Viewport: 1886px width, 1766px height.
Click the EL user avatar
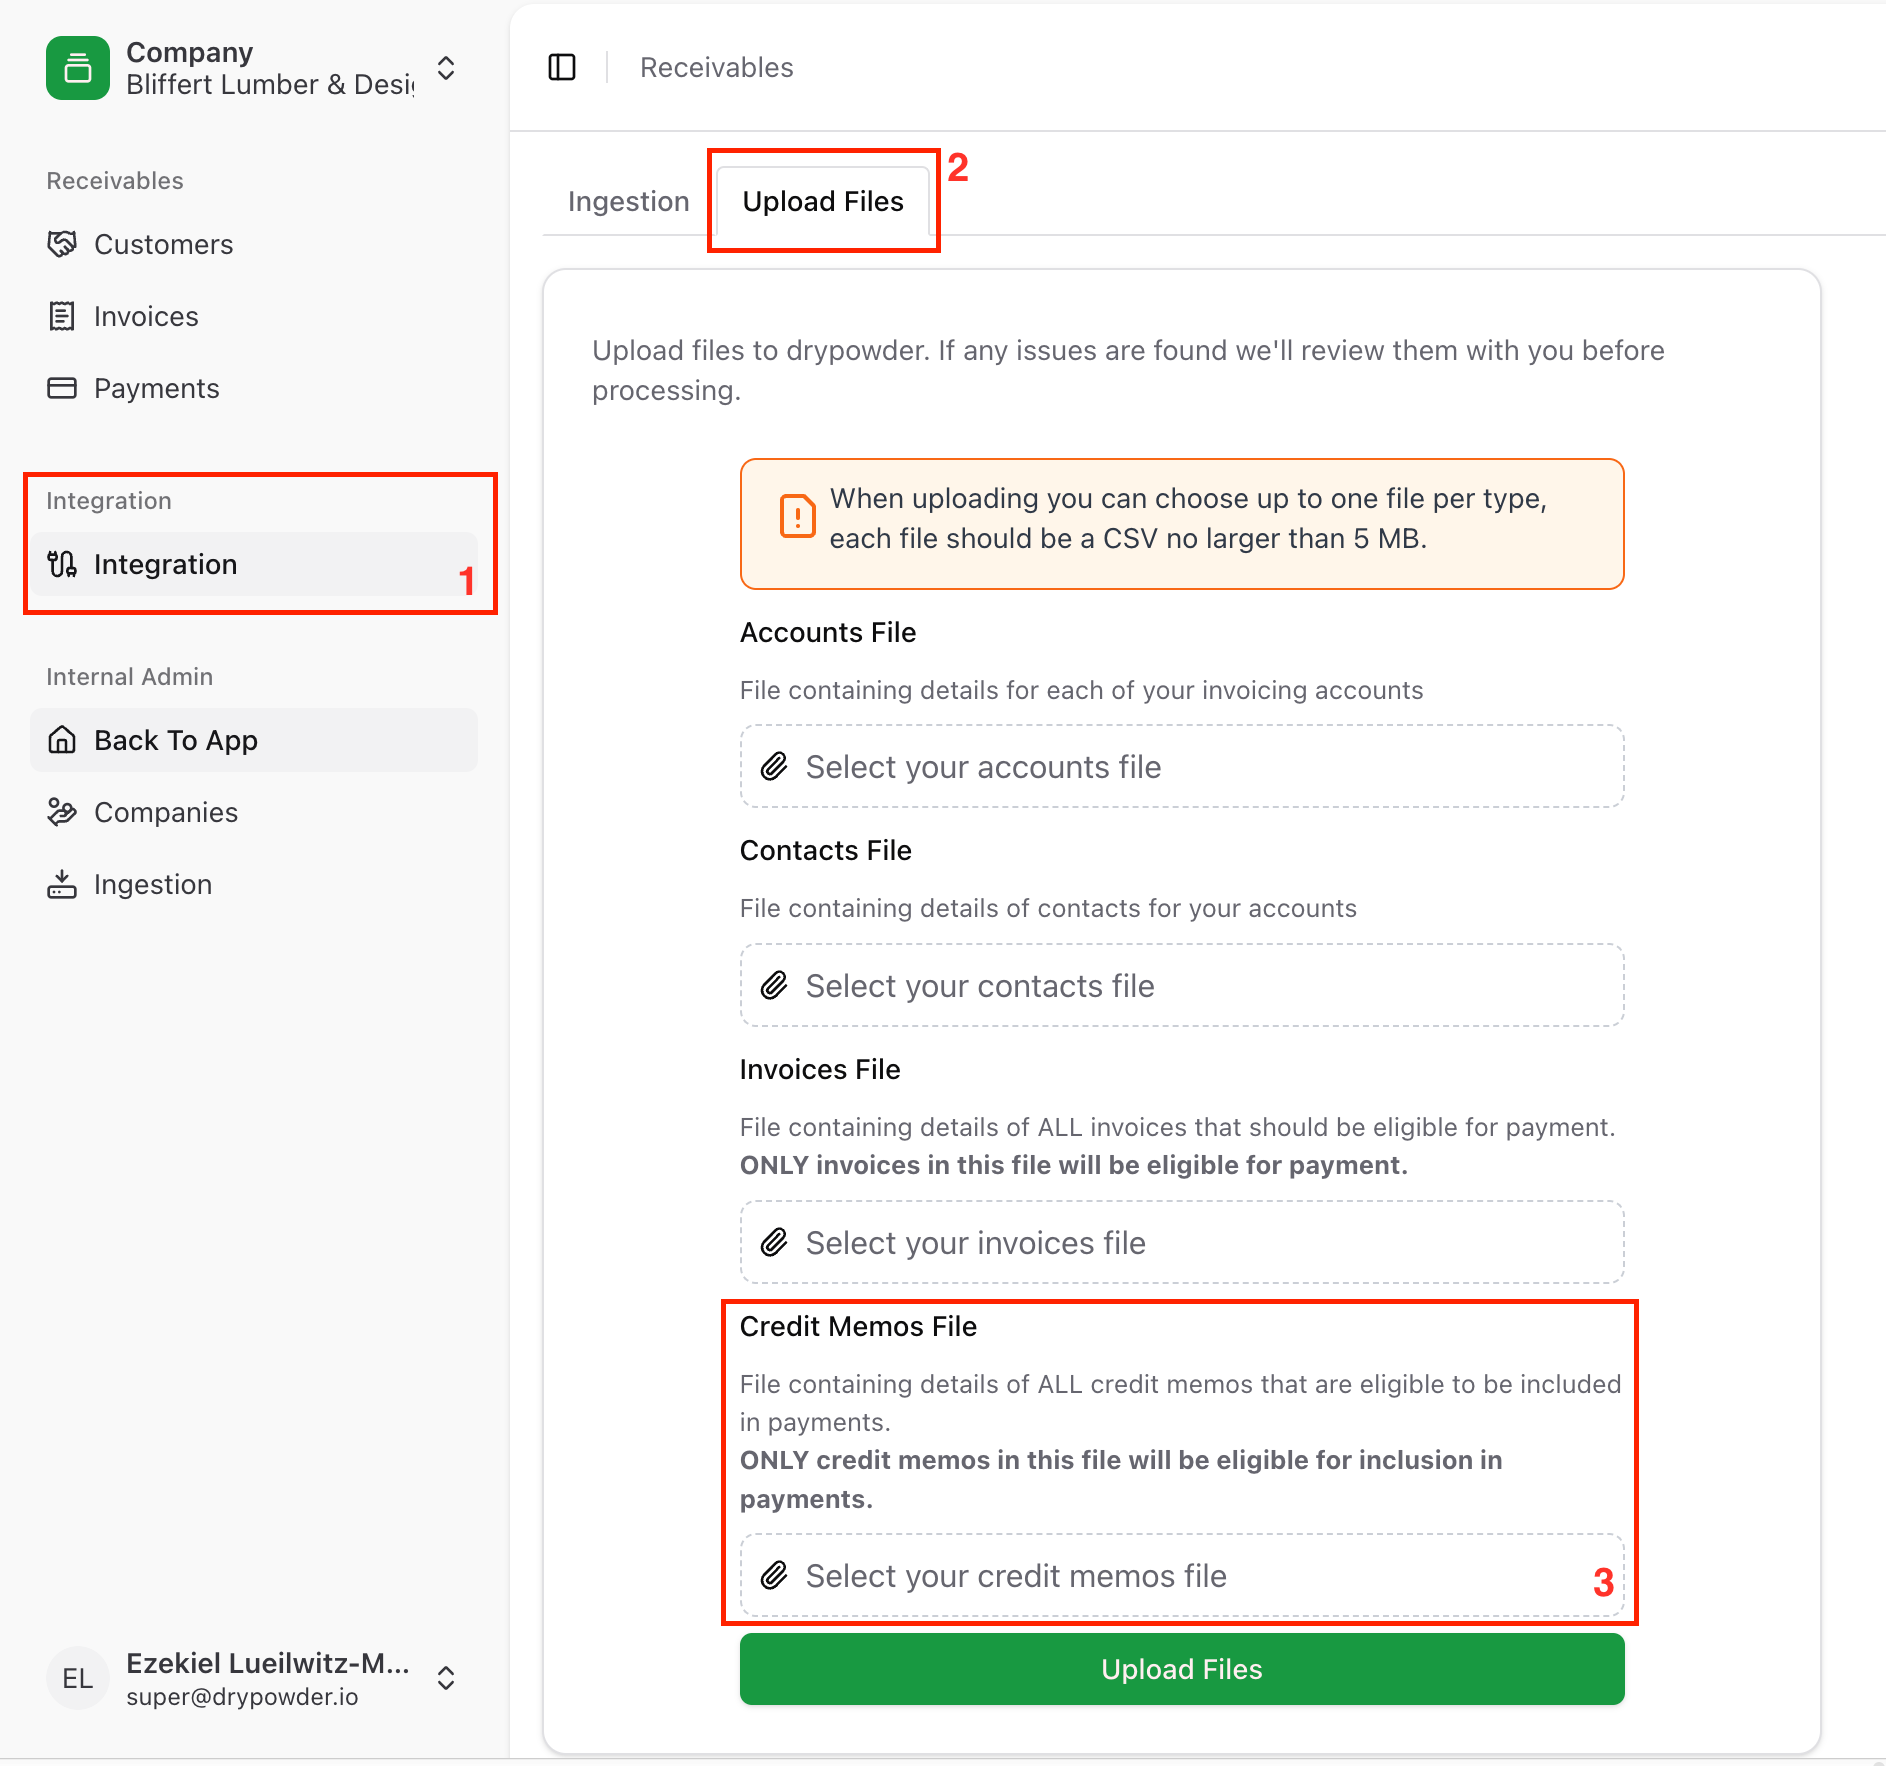point(78,1678)
